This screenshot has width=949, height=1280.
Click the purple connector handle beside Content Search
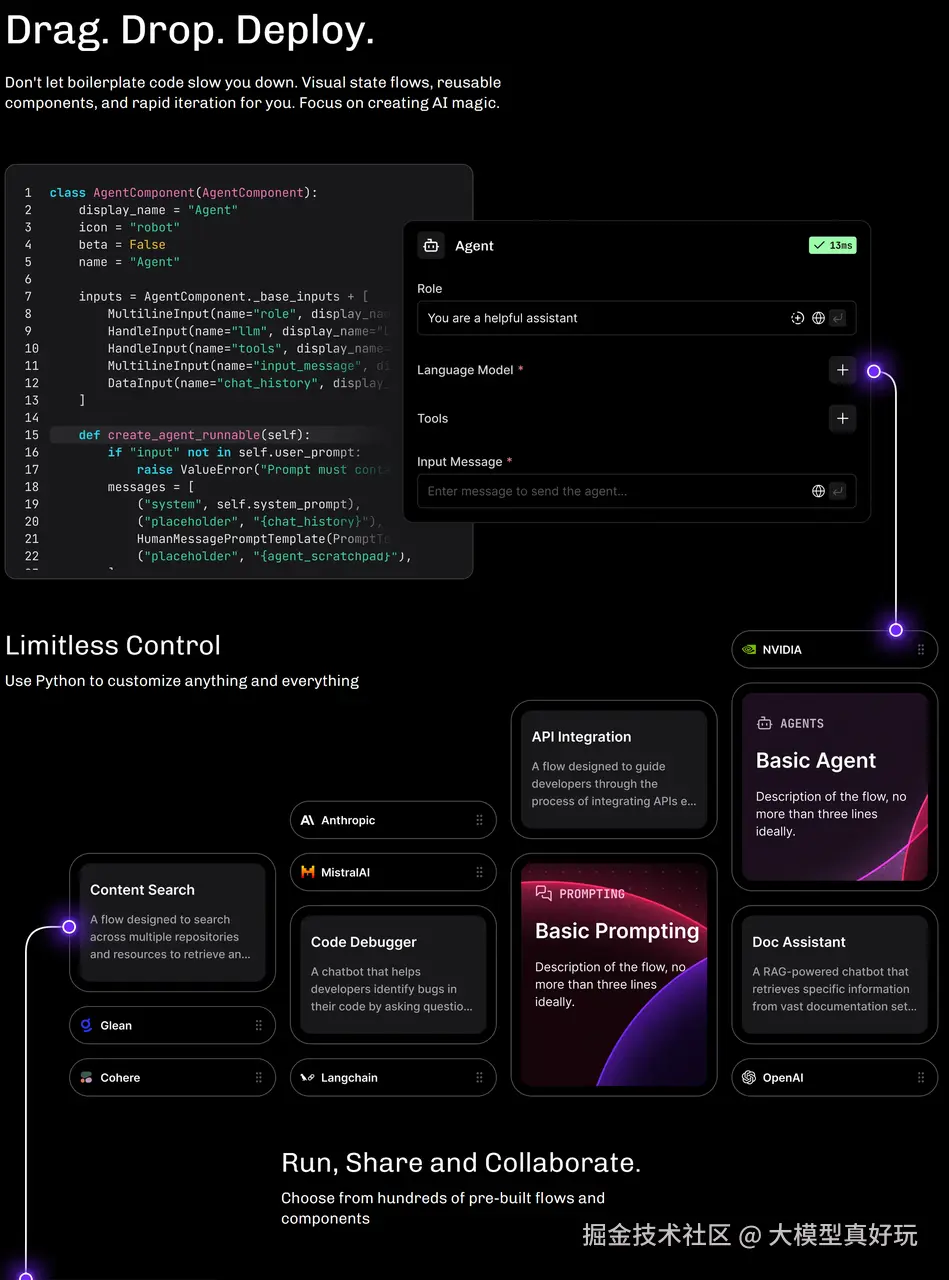tap(69, 927)
